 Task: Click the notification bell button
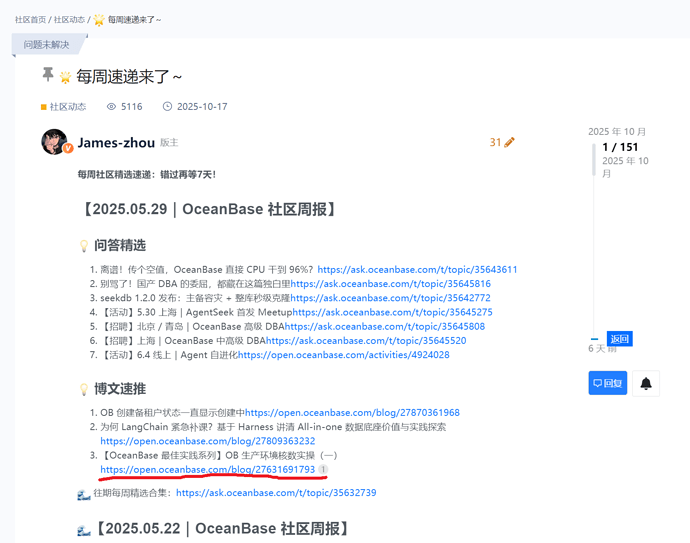click(x=646, y=383)
